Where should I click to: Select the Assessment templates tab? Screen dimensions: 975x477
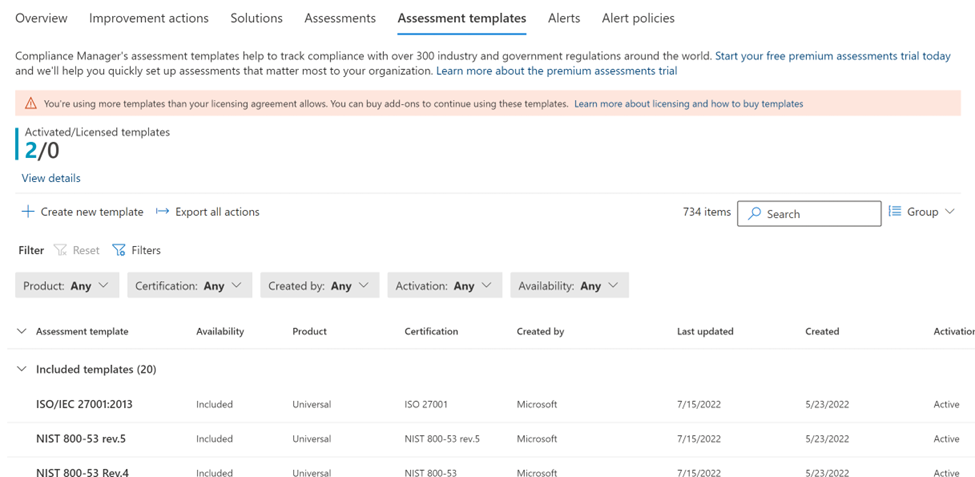point(462,18)
